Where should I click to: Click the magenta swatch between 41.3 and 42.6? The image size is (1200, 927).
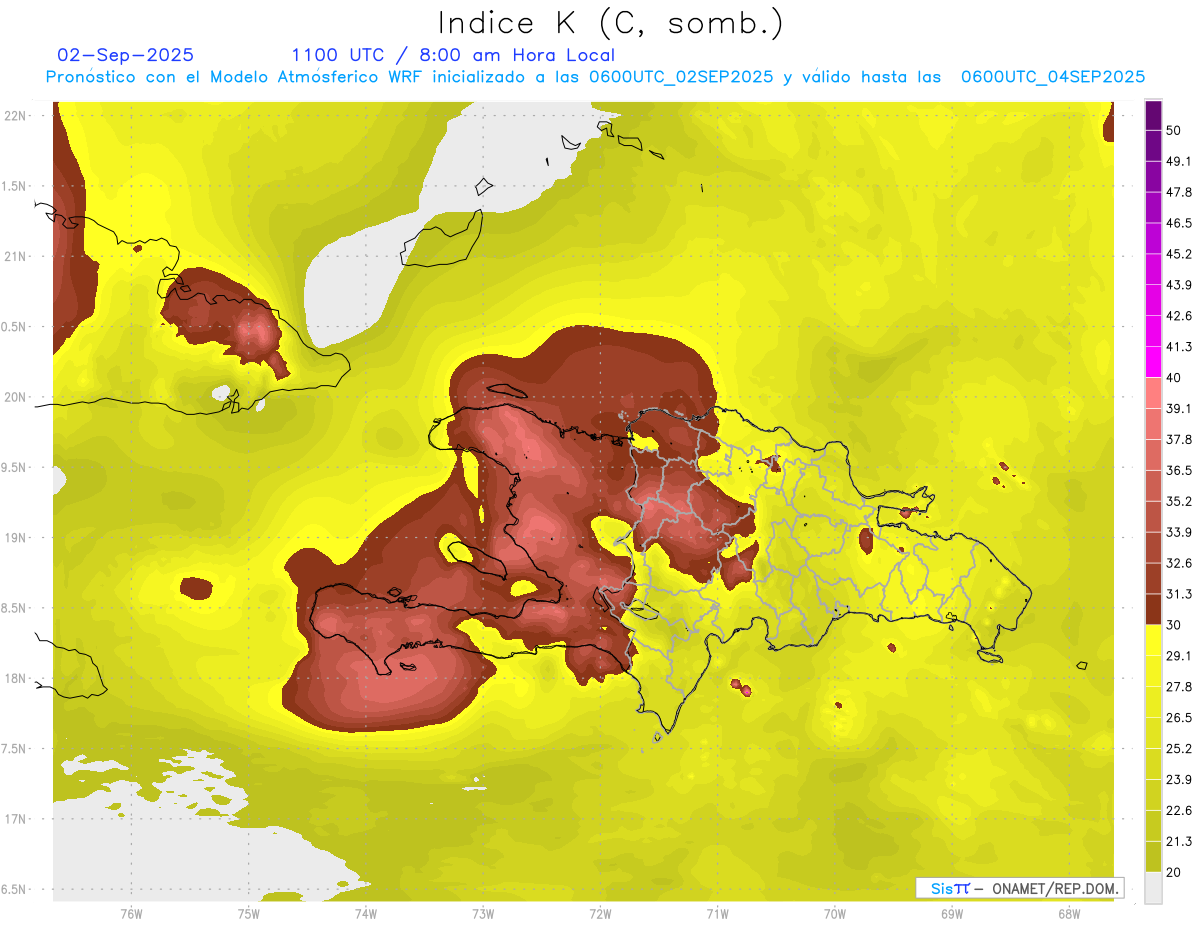[1153, 332]
